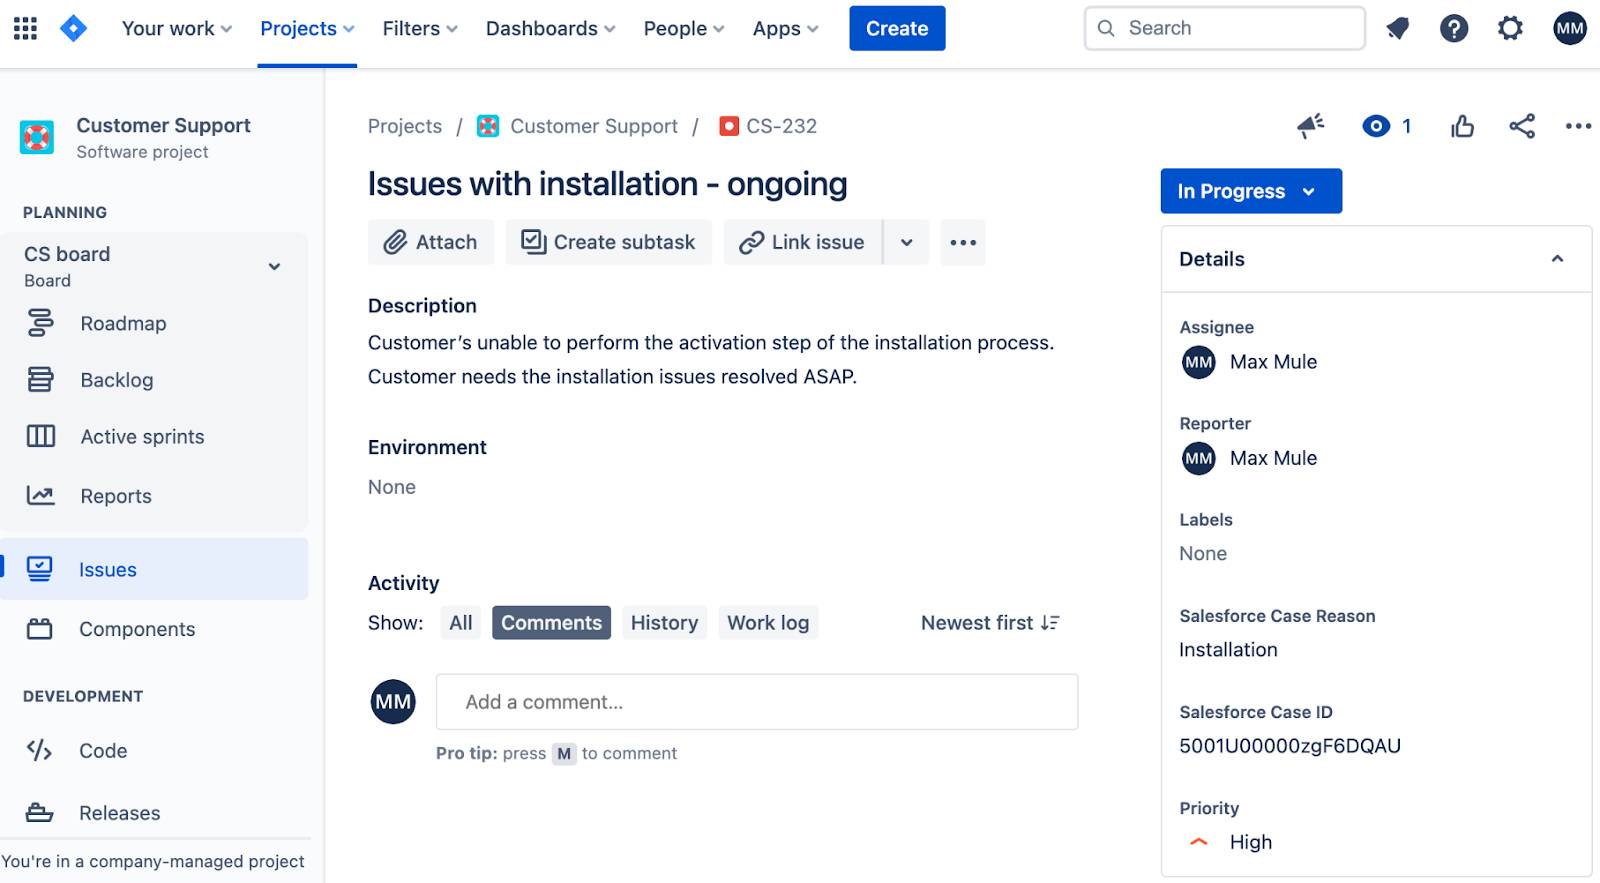Click the Code brackets icon

pos(39,750)
